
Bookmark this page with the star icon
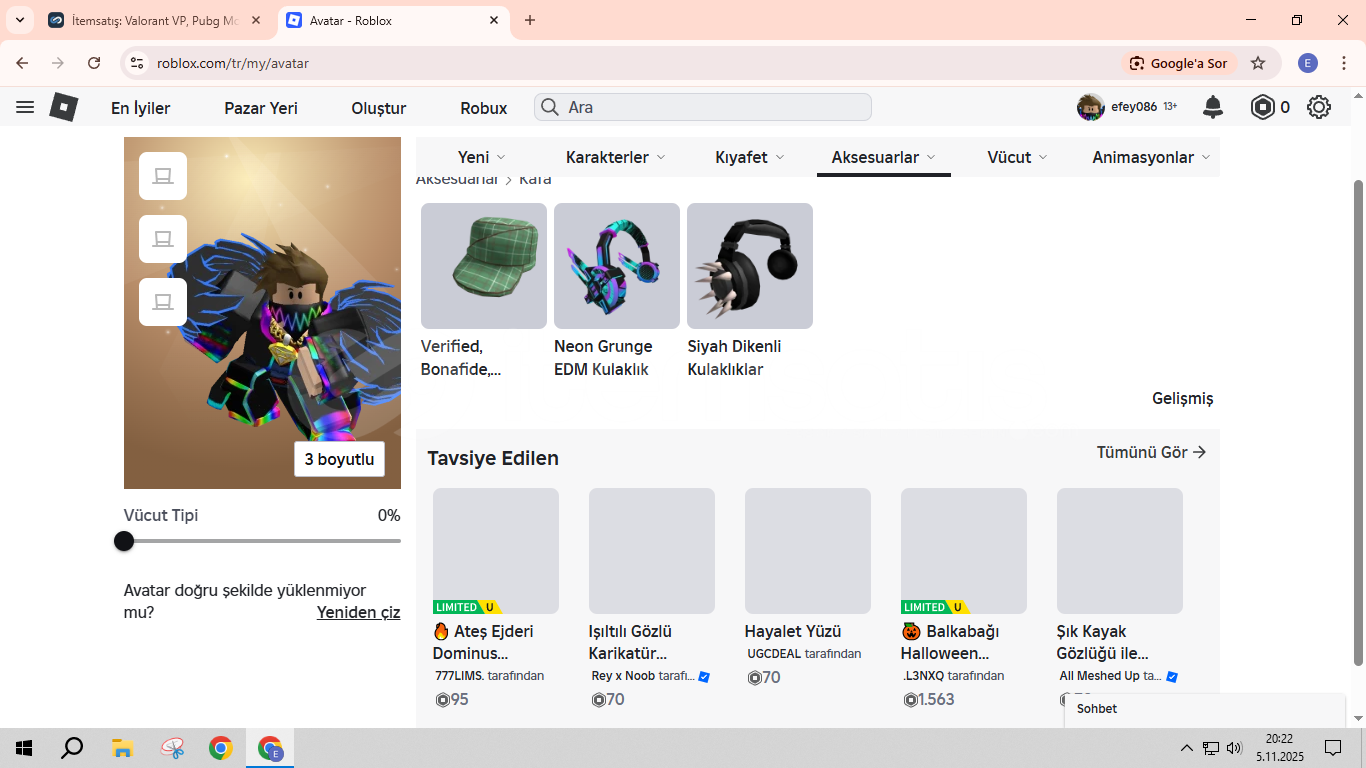(1258, 63)
